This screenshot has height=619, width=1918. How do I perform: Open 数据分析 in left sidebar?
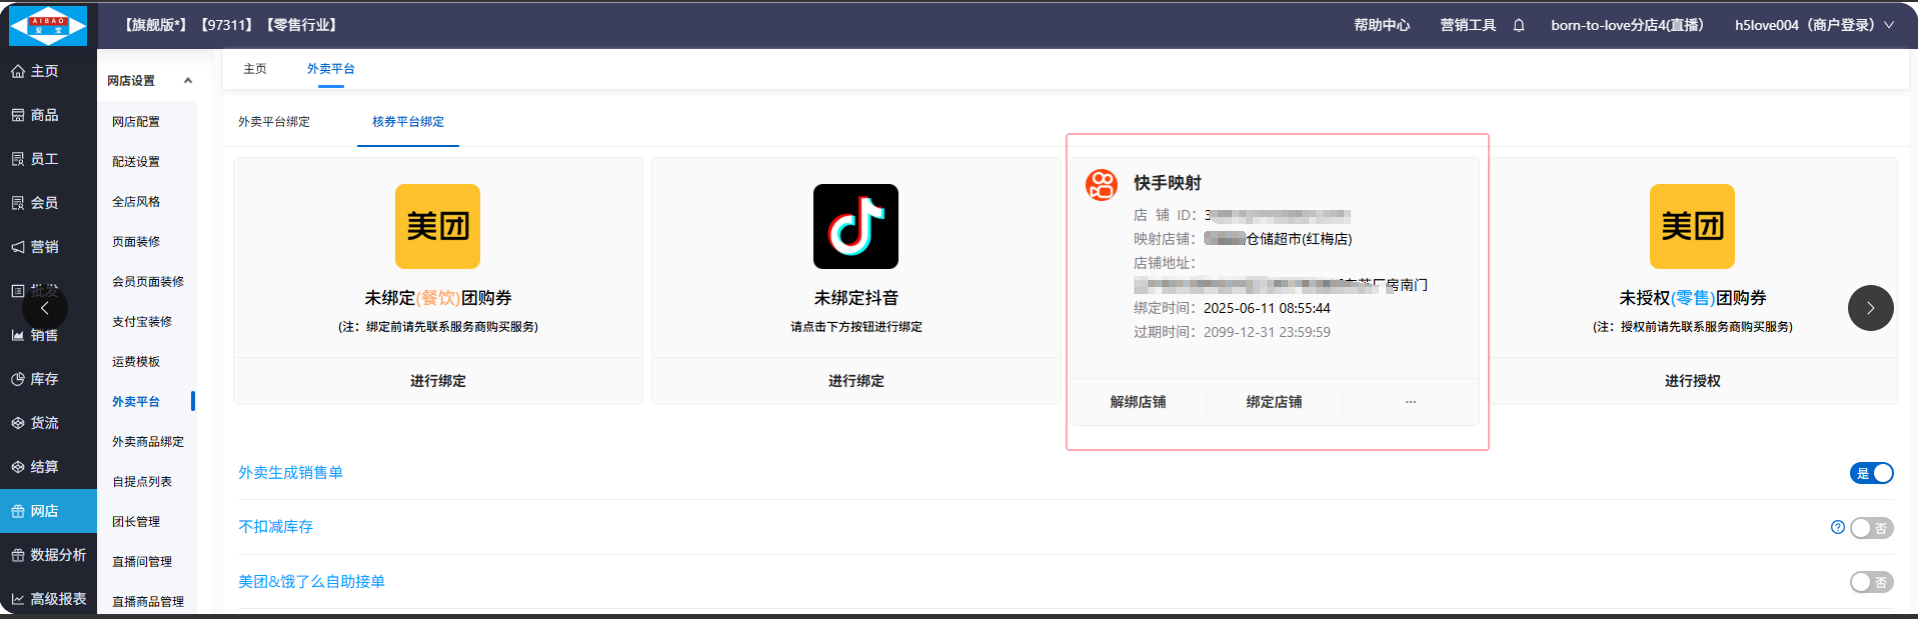click(49, 555)
